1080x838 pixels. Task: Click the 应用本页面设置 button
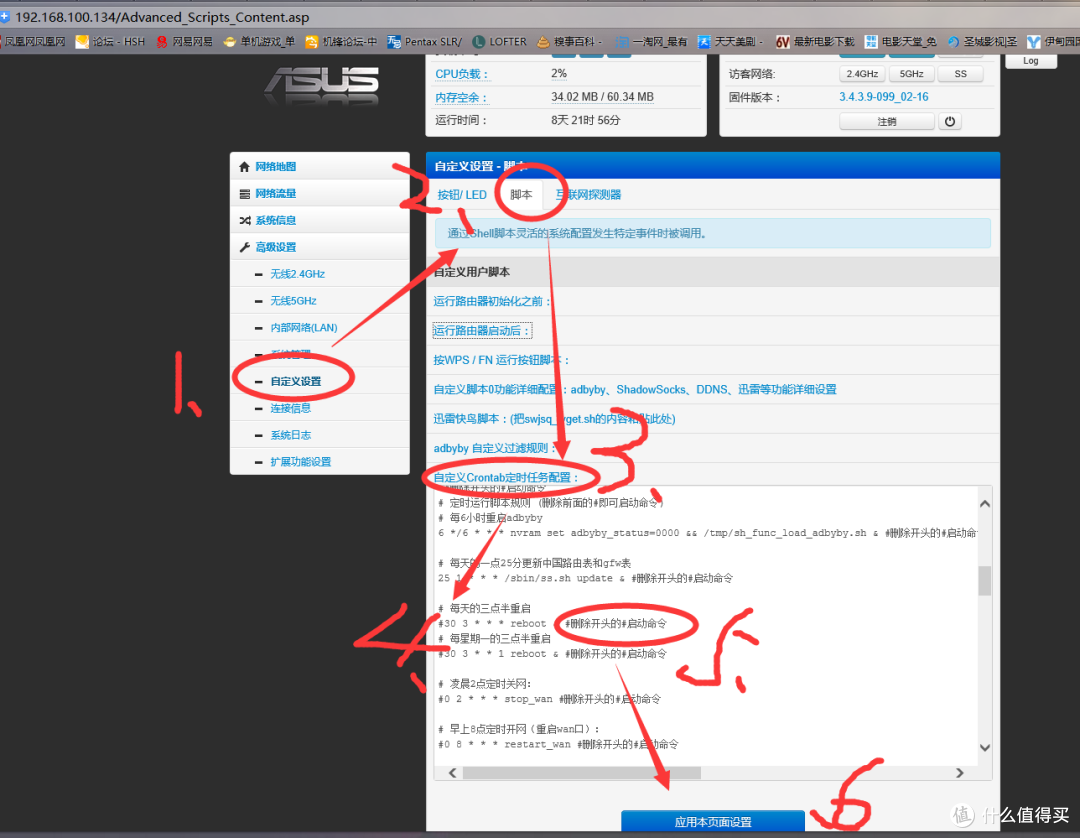[713, 821]
